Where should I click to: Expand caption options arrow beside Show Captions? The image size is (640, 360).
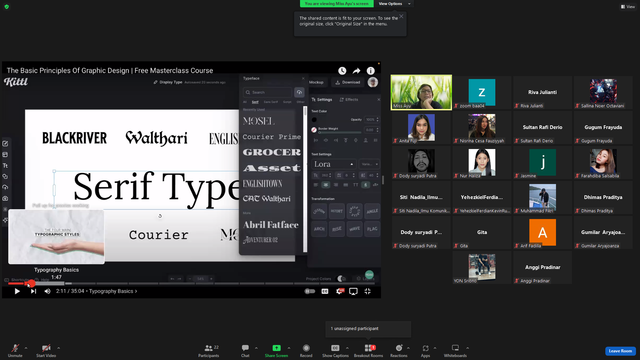pyautogui.click(x=347, y=348)
